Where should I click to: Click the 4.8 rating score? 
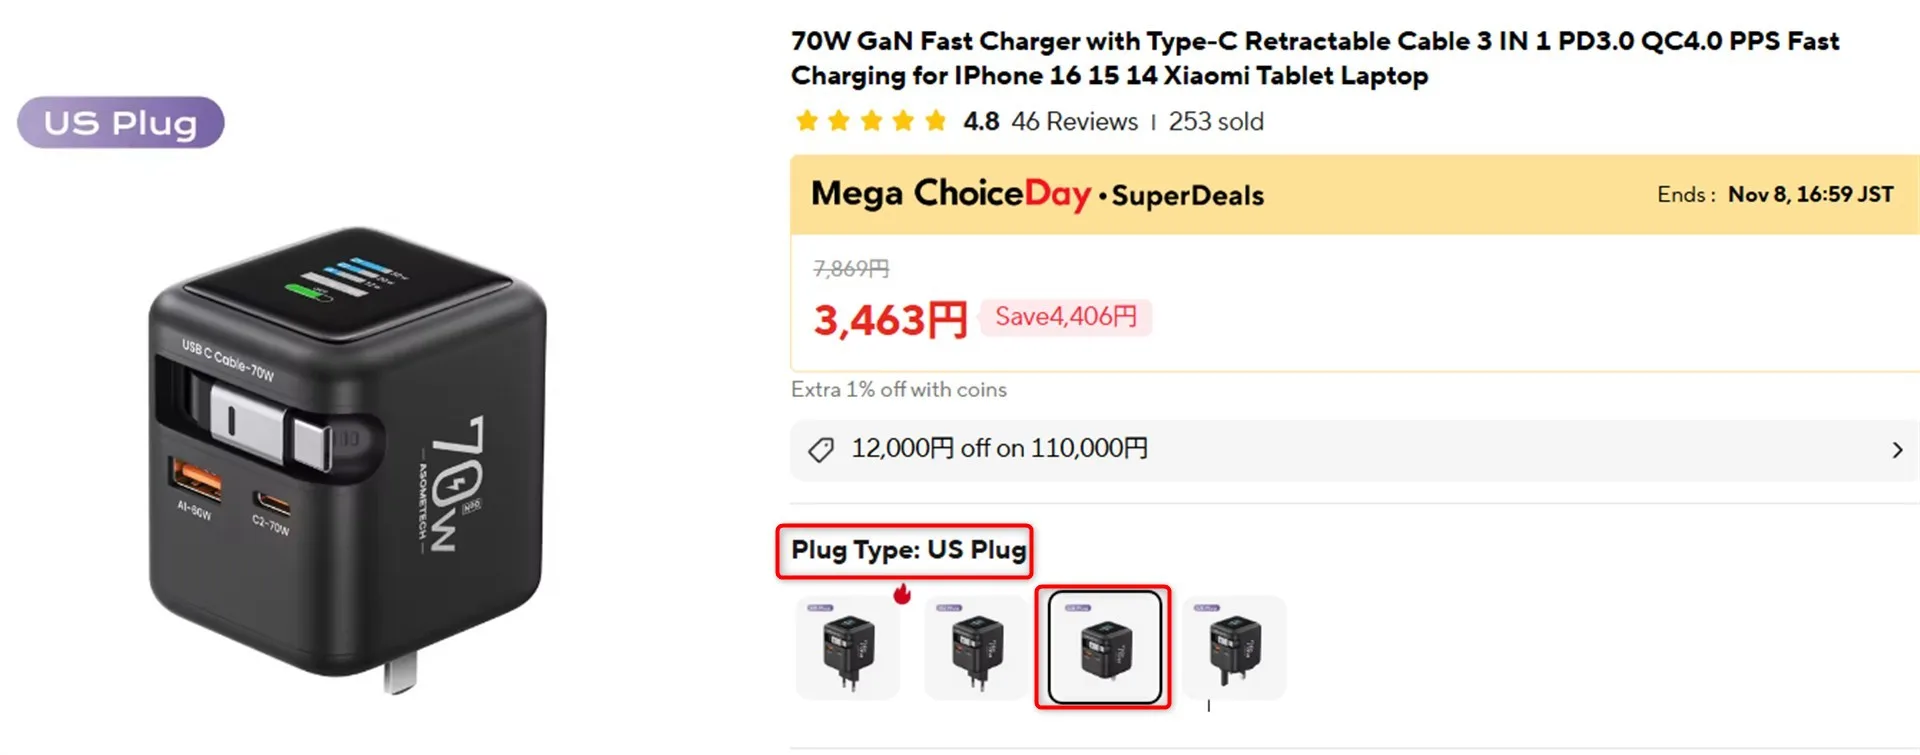coord(981,122)
